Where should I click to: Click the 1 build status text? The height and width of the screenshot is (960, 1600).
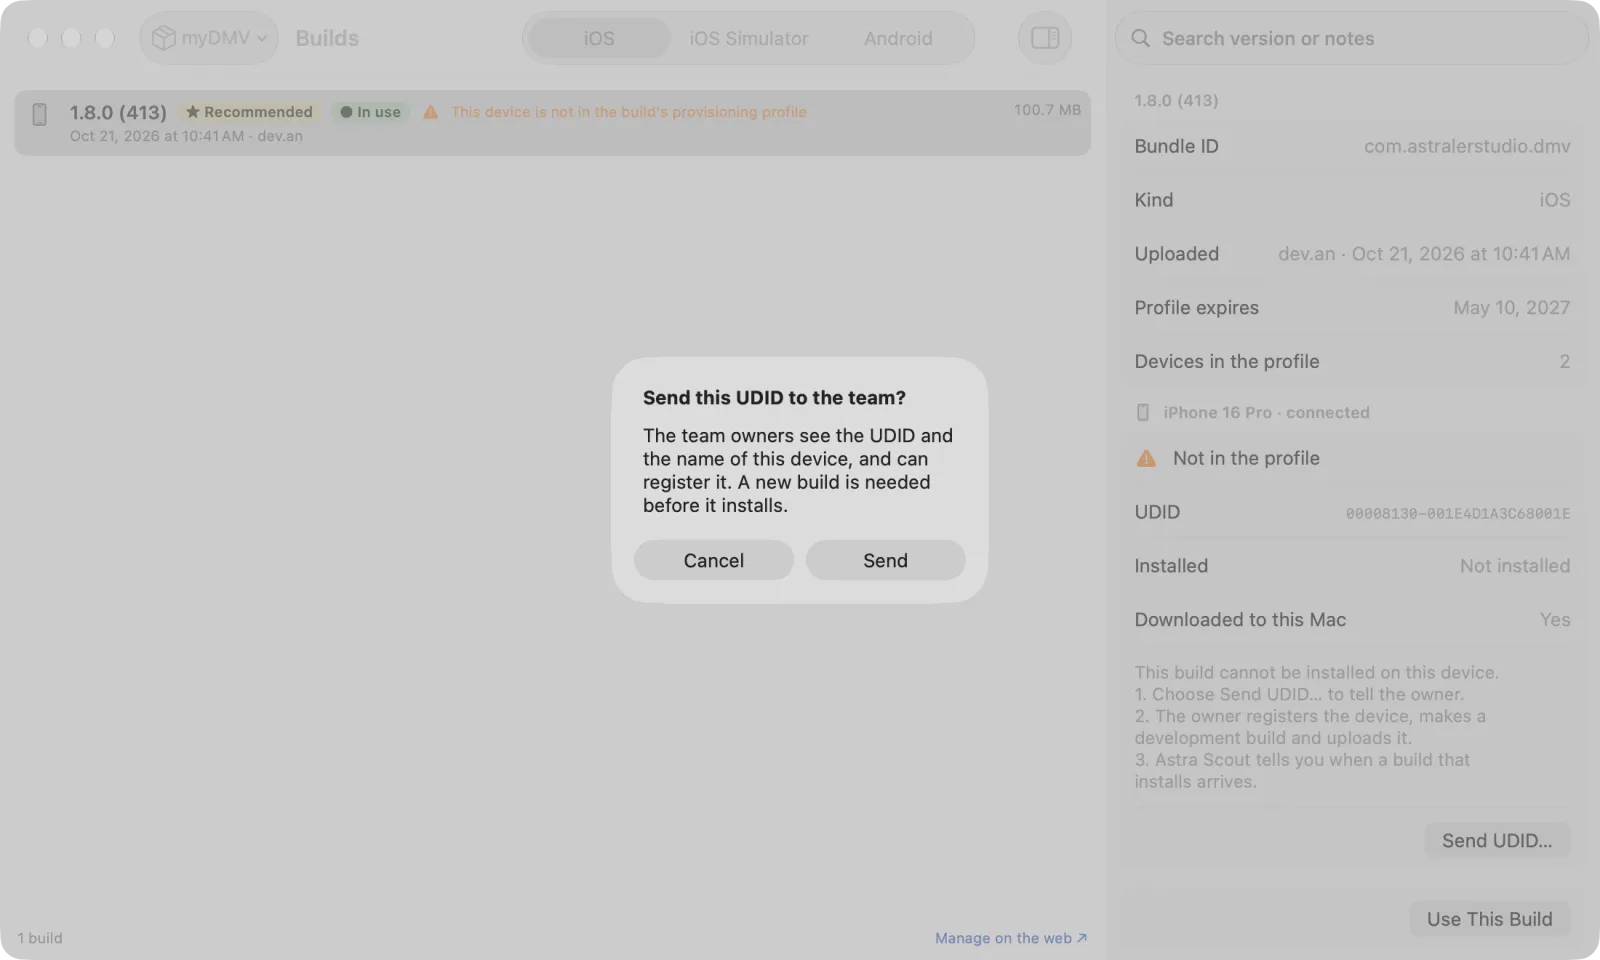point(40,938)
